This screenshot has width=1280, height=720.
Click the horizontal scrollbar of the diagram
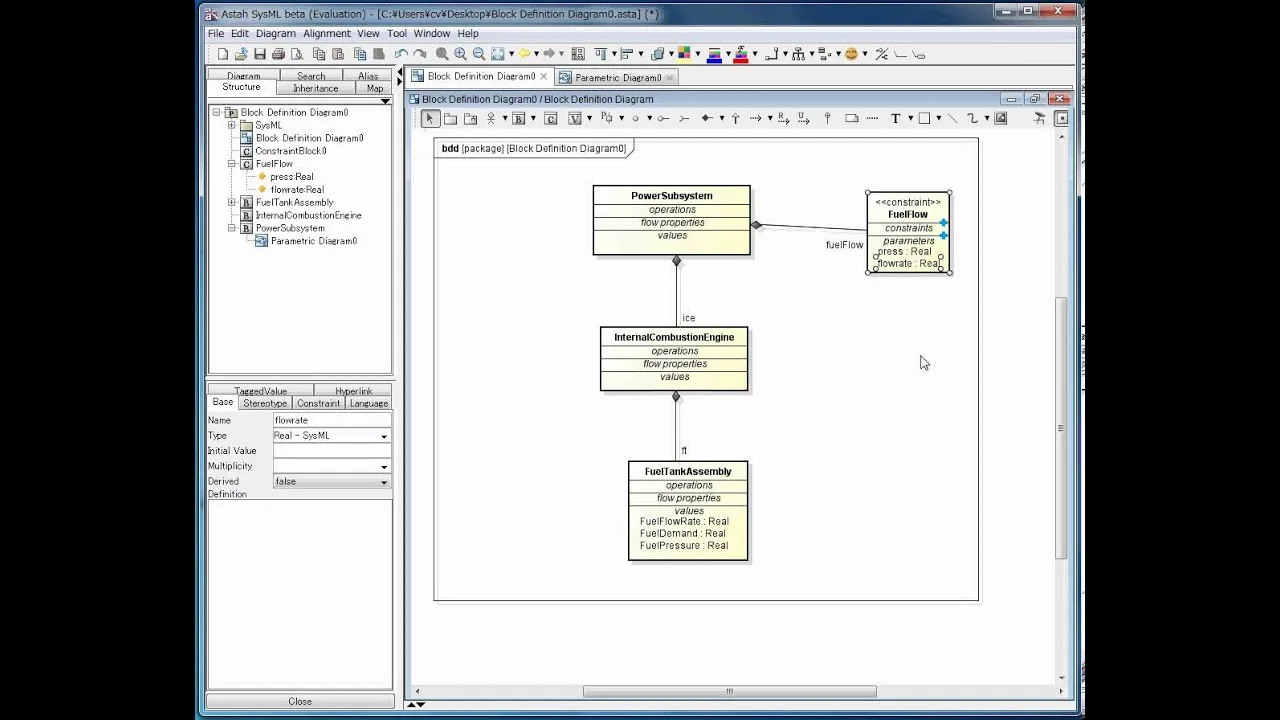point(729,691)
